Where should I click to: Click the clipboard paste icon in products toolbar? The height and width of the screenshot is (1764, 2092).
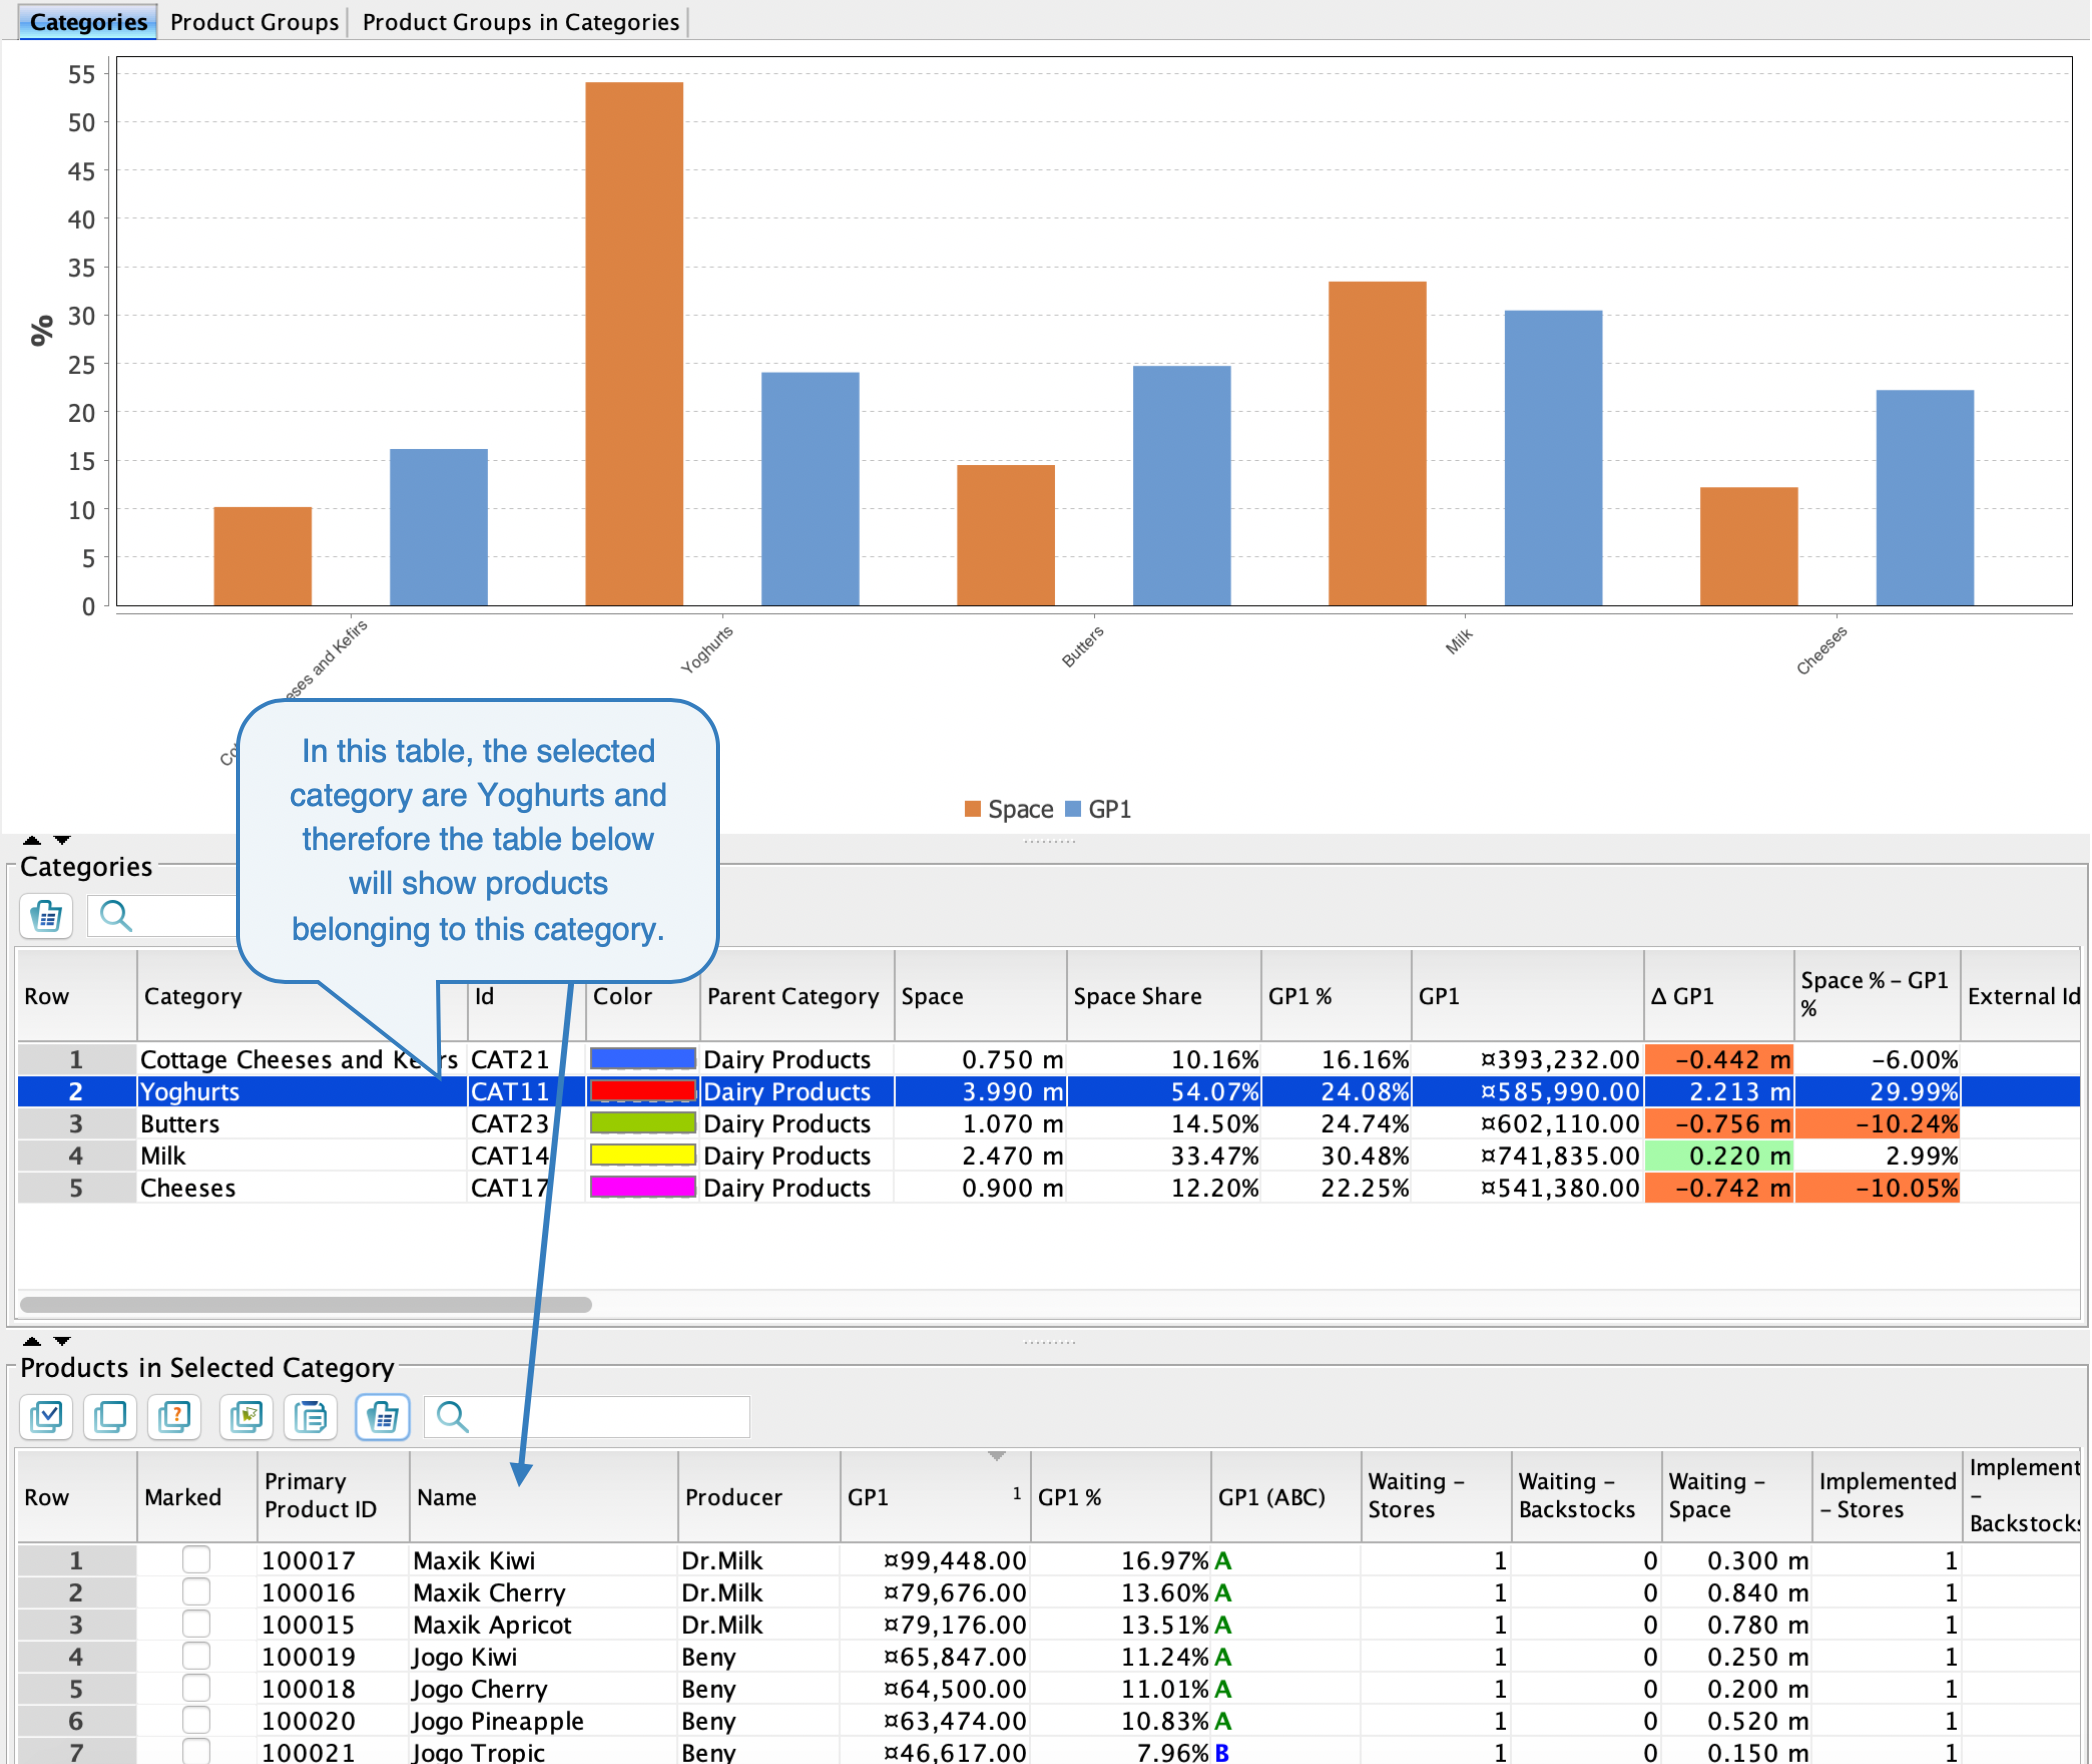pyautogui.click(x=311, y=1417)
